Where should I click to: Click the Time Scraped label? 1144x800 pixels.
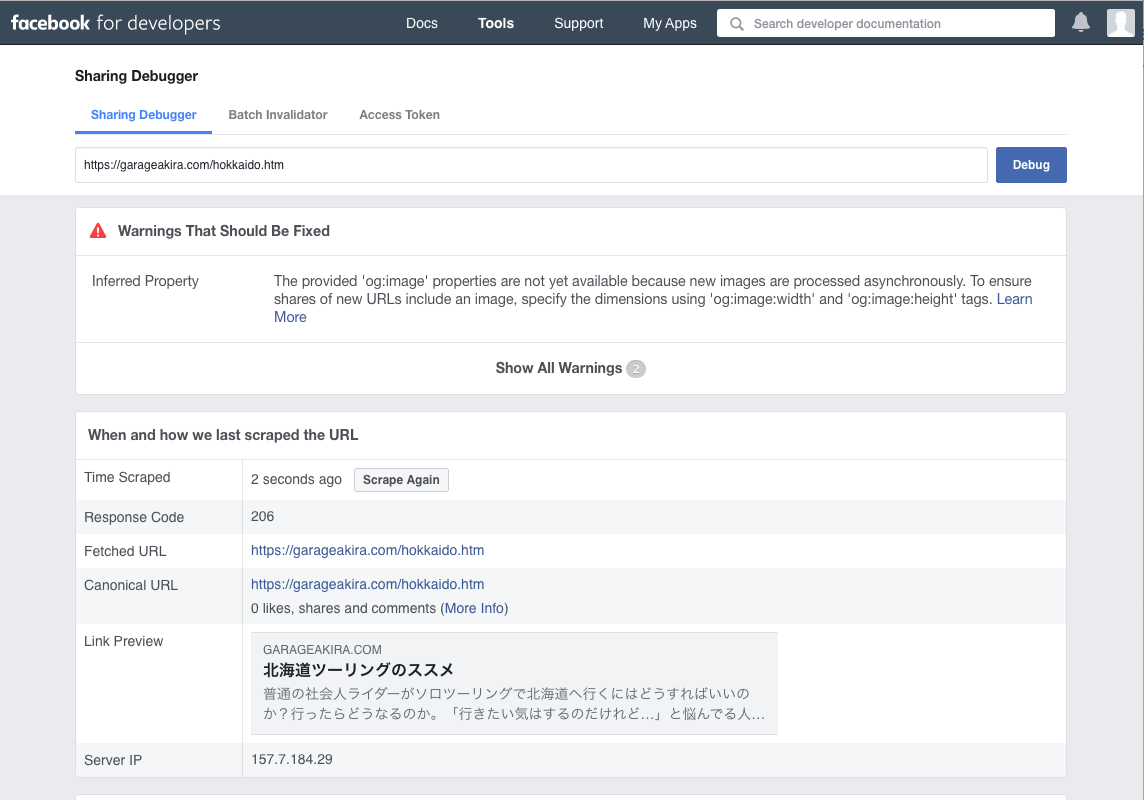click(x=127, y=477)
